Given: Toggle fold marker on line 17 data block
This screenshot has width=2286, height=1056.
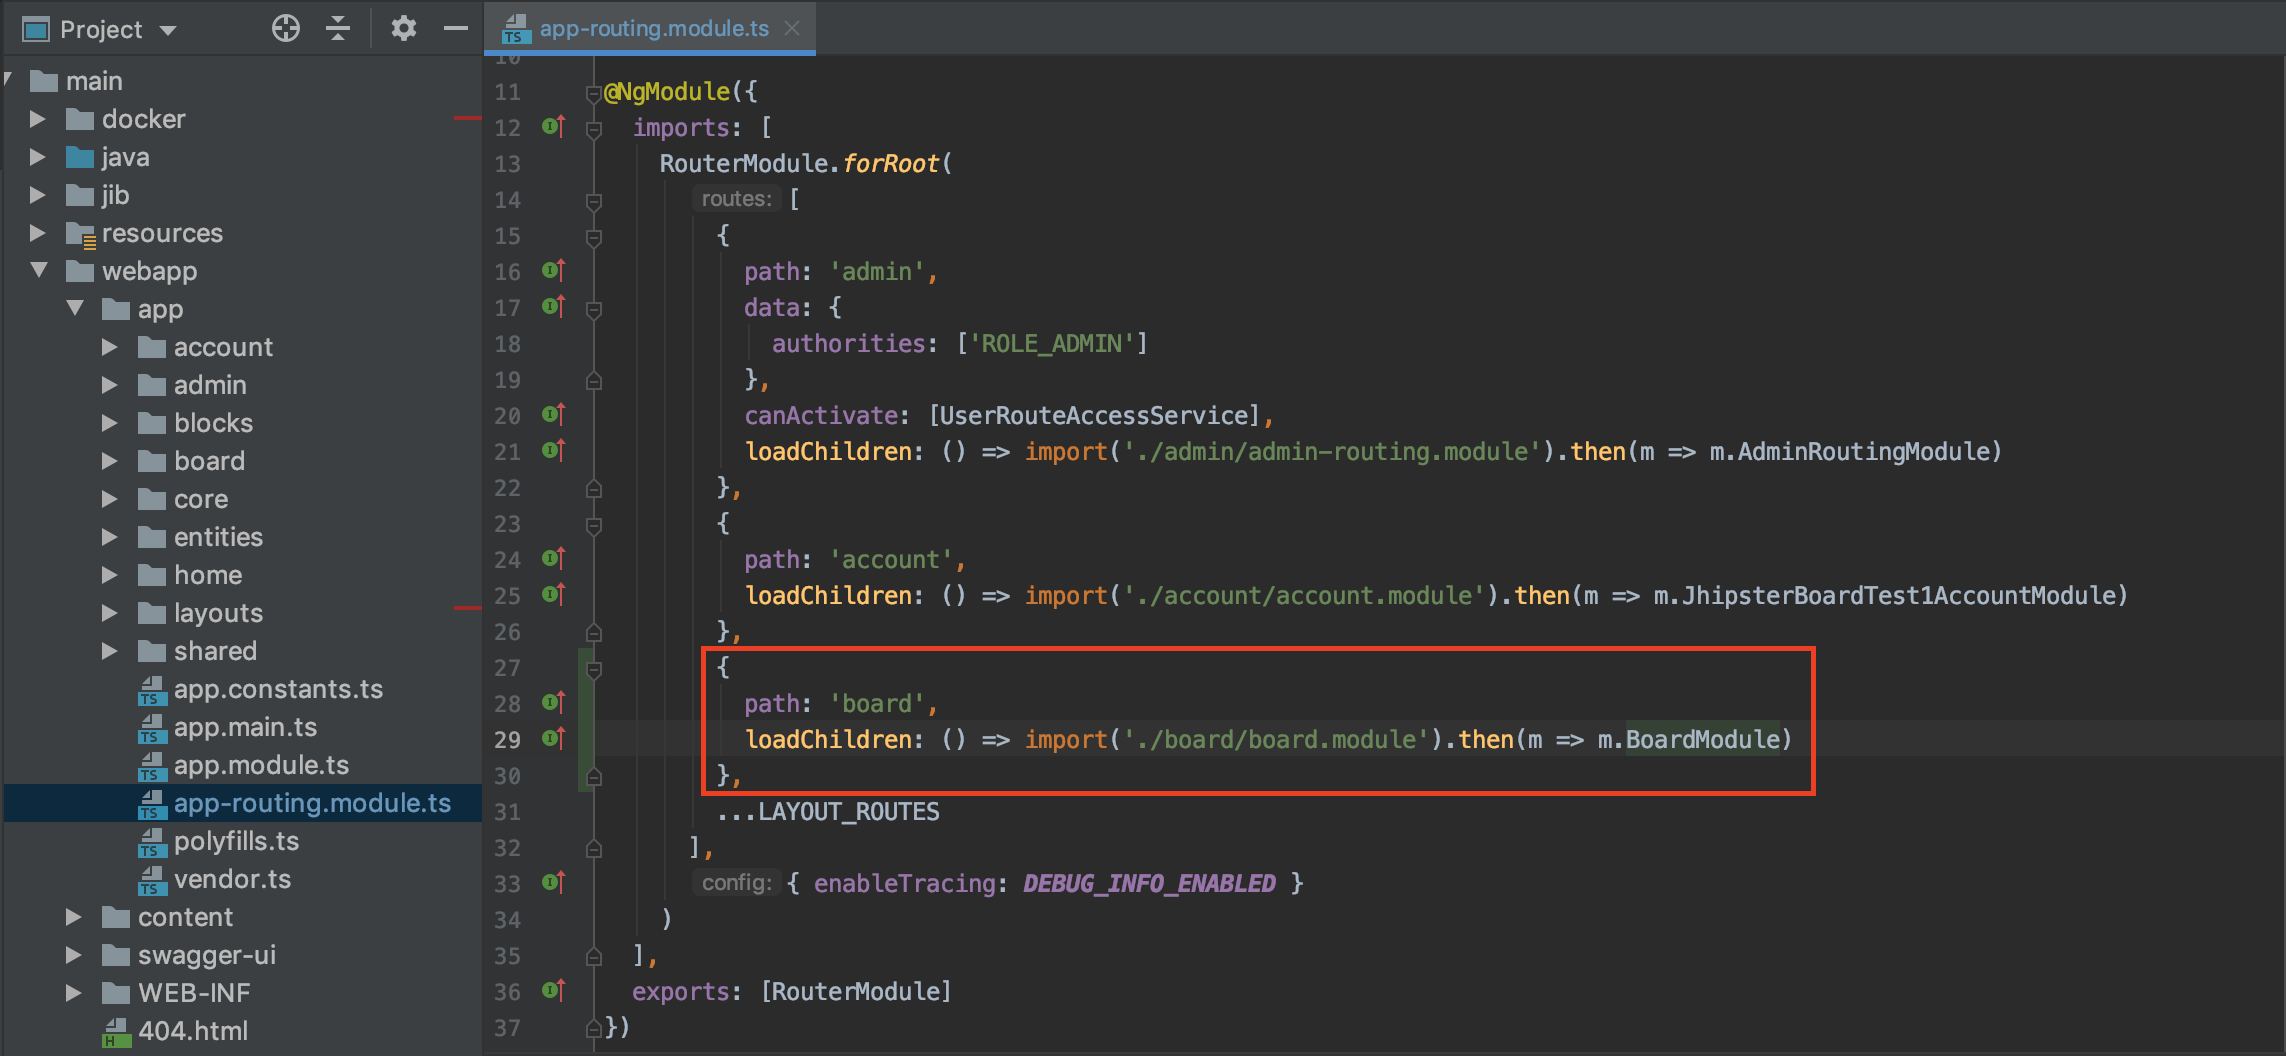Looking at the screenshot, I should point(594,309).
